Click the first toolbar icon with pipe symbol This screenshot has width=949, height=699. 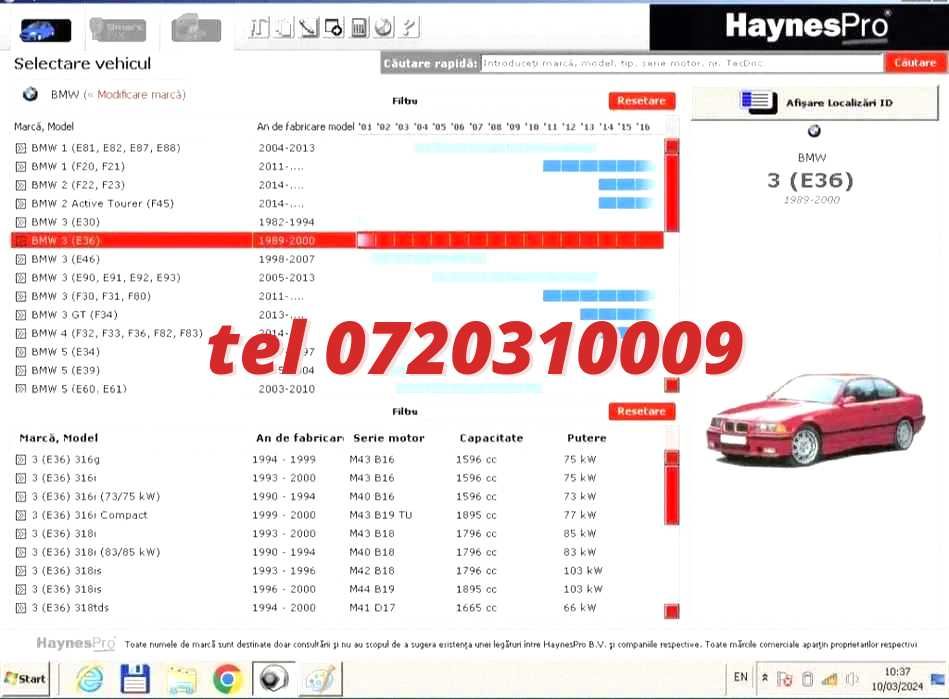(x=259, y=28)
